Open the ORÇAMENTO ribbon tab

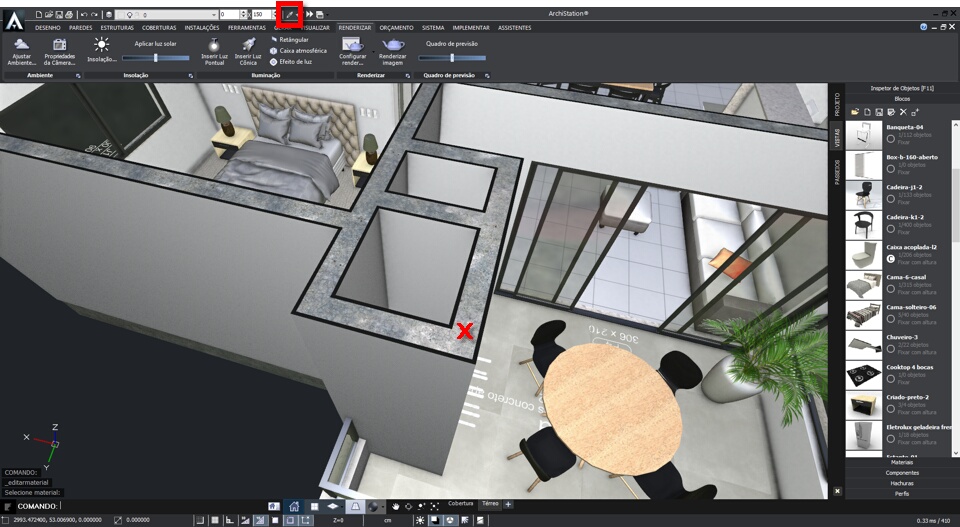point(396,28)
